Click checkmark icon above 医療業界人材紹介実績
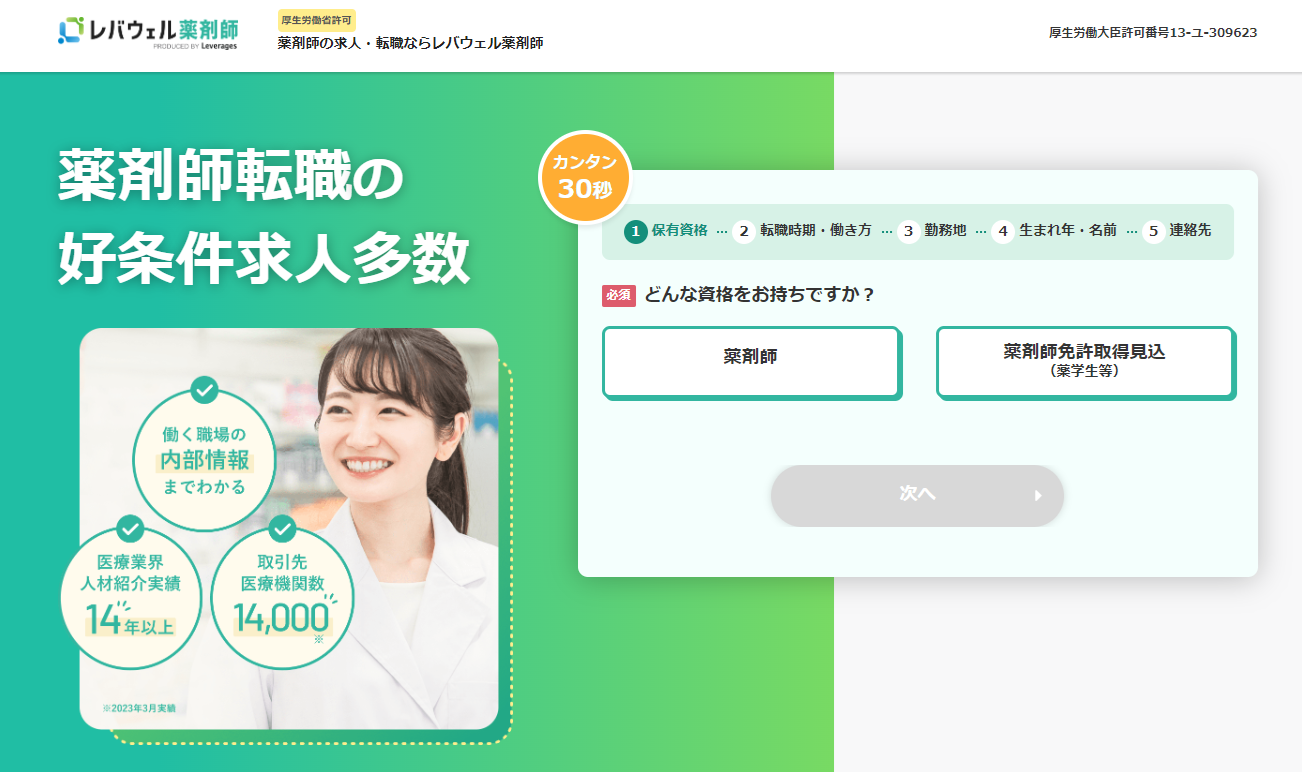This screenshot has height=772, width=1302. tap(130, 529)
